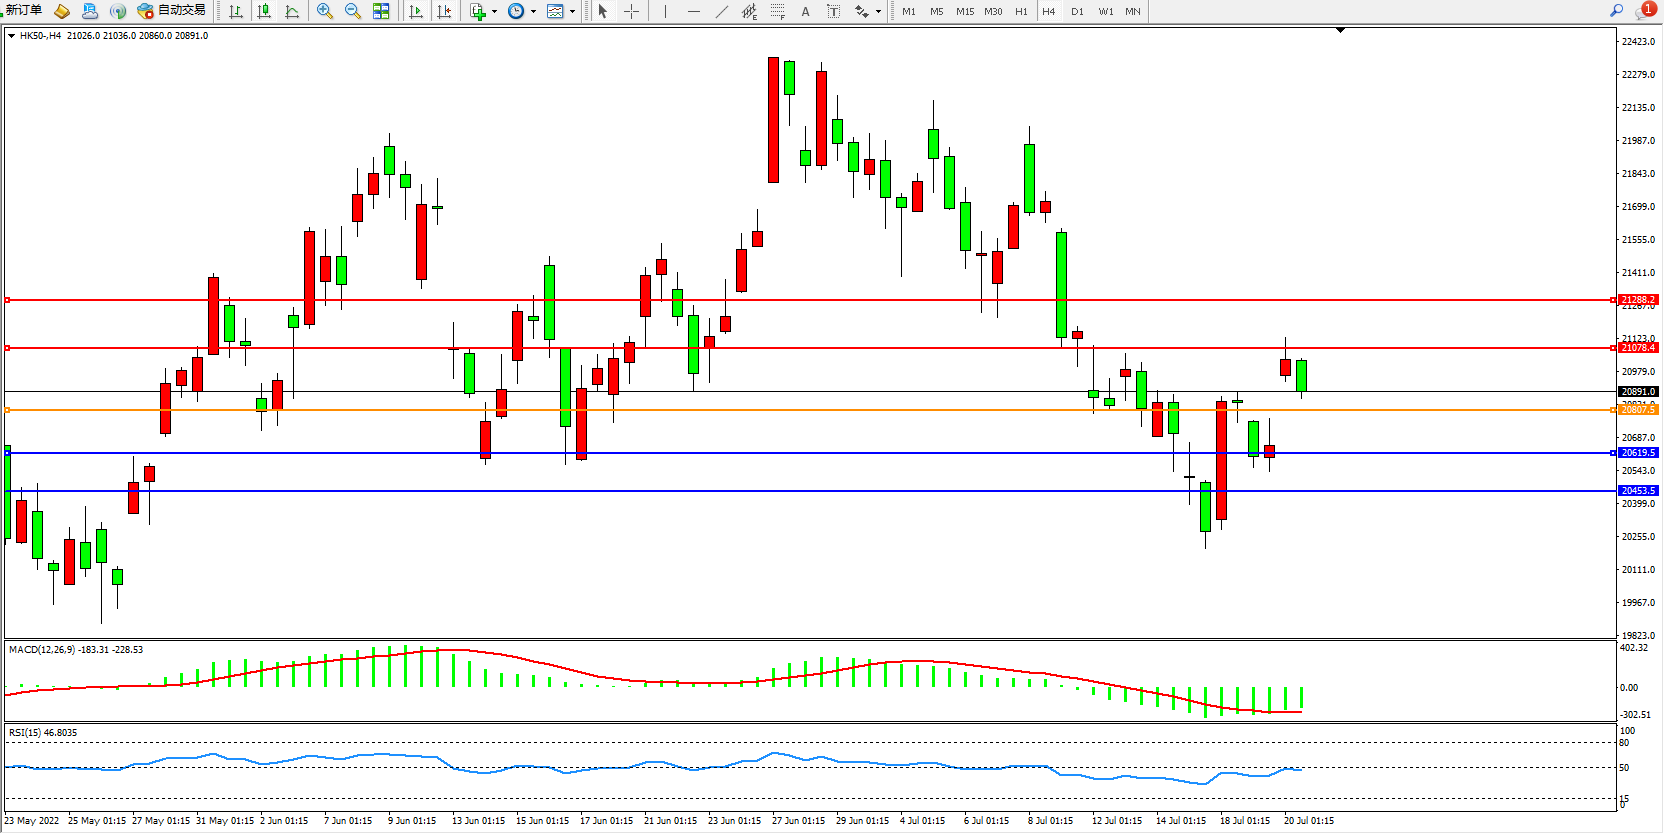Open periodicity clock dropdown arrow

tap(533, 12)
